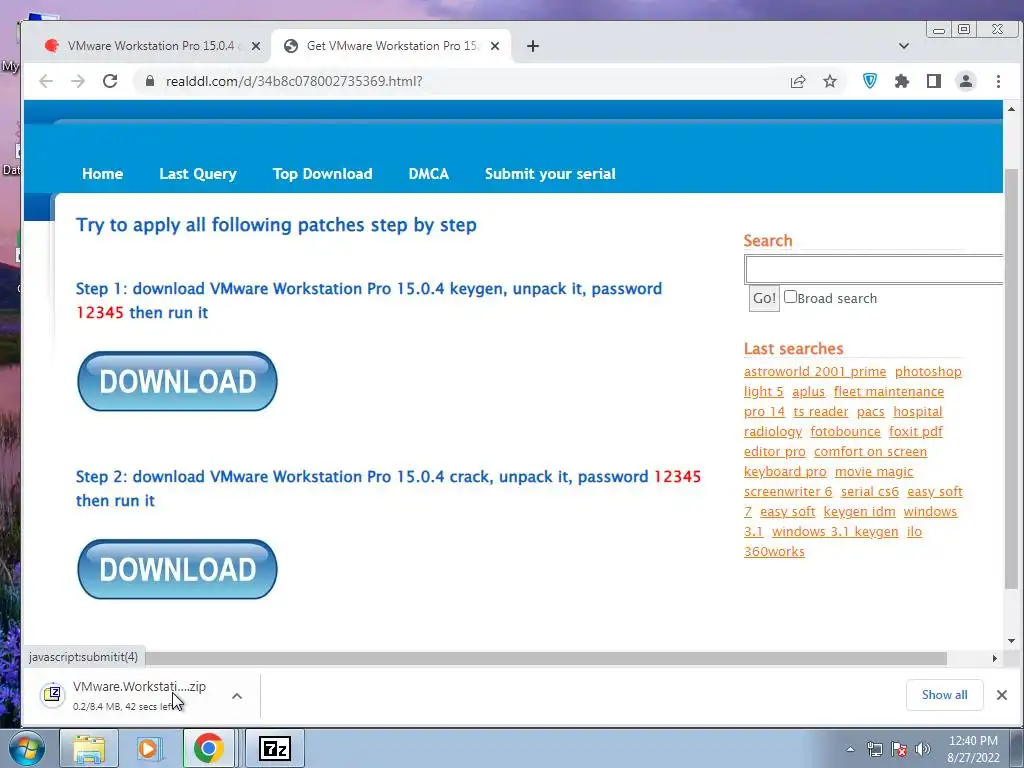Open the fotobounce search link
This screenshot has height=768, width=1024.
pos(846,432)
